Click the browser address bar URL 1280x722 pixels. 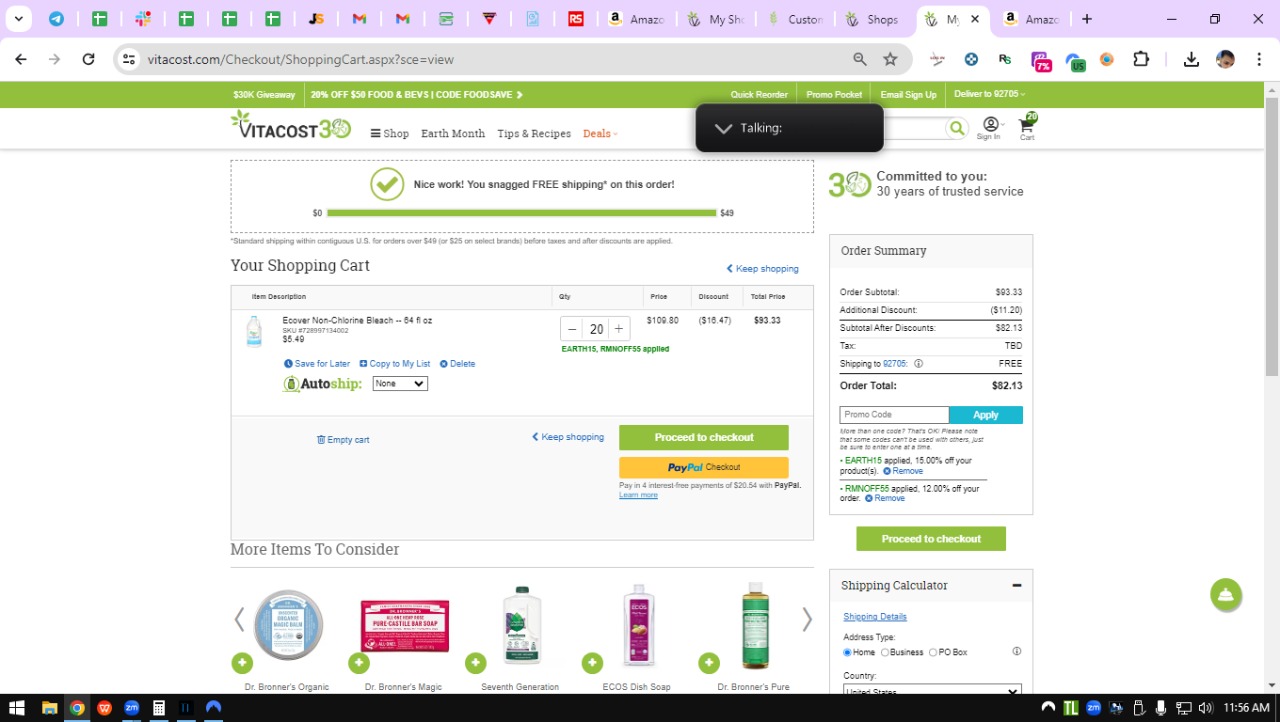(x=300, y=59)
